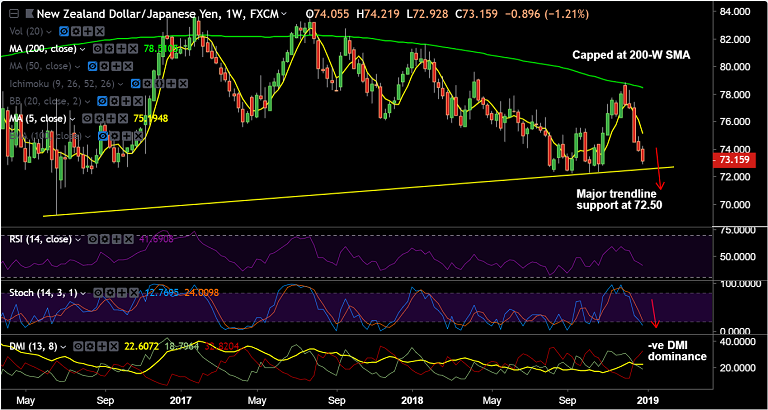Hide Stoch (14, 3, 1) with its eye icon
This screenshot has width=768, height=410.
(x=98, y=293)
